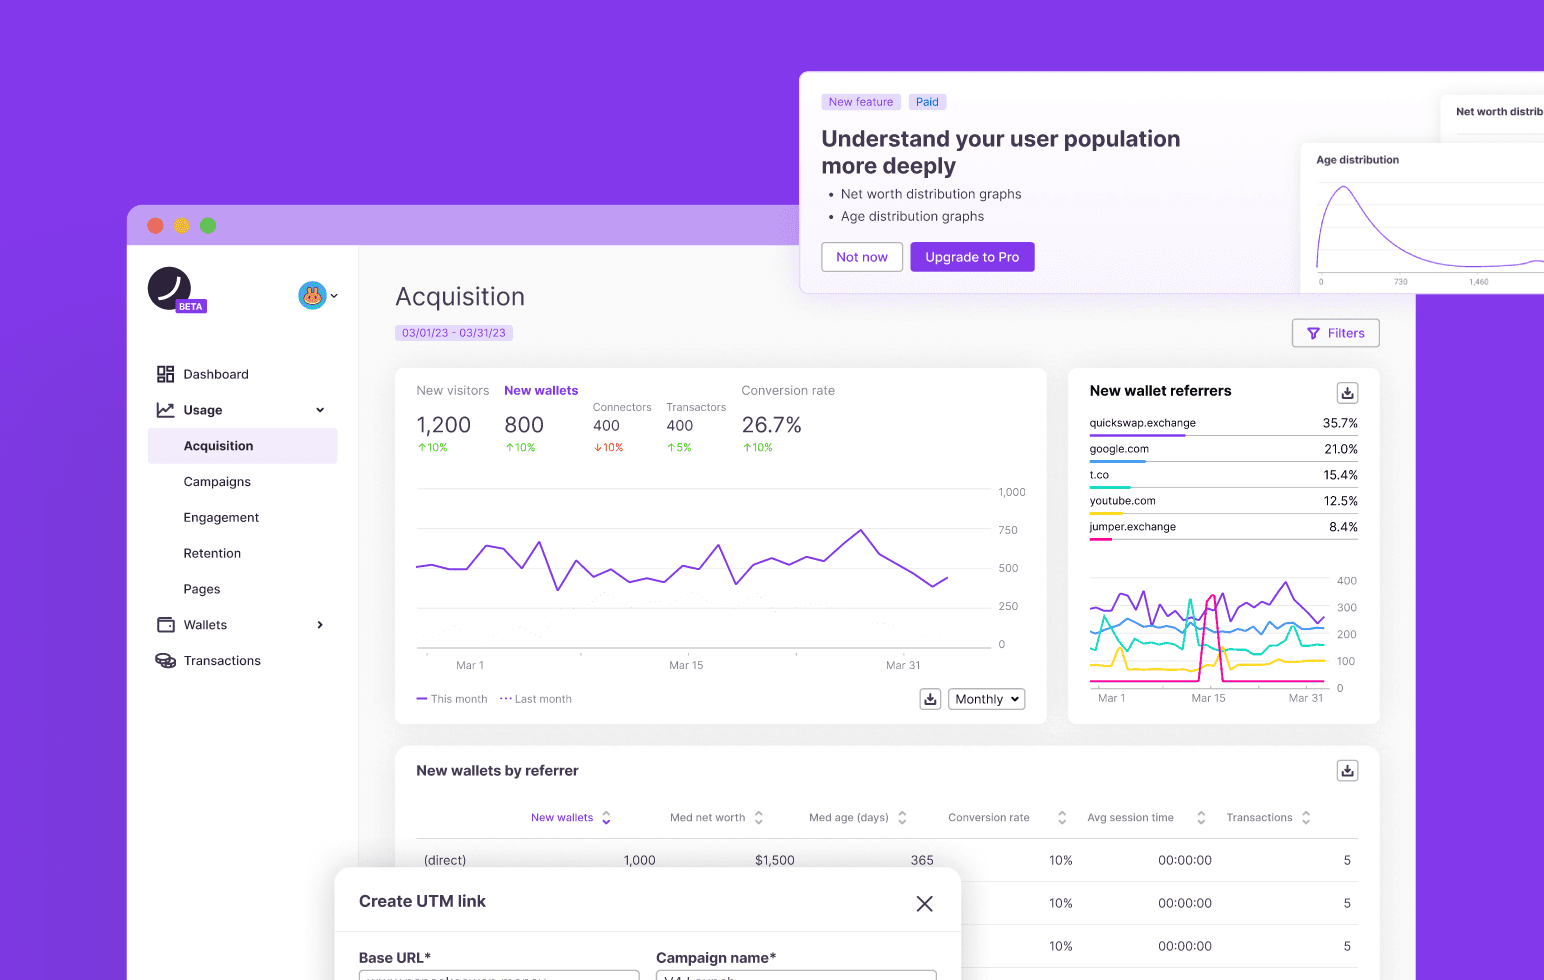The height and width of the screenshot is (980, 1544).
Task: Click the 03/01/23 - 03/31/23 date range
Action: point(454,333)
